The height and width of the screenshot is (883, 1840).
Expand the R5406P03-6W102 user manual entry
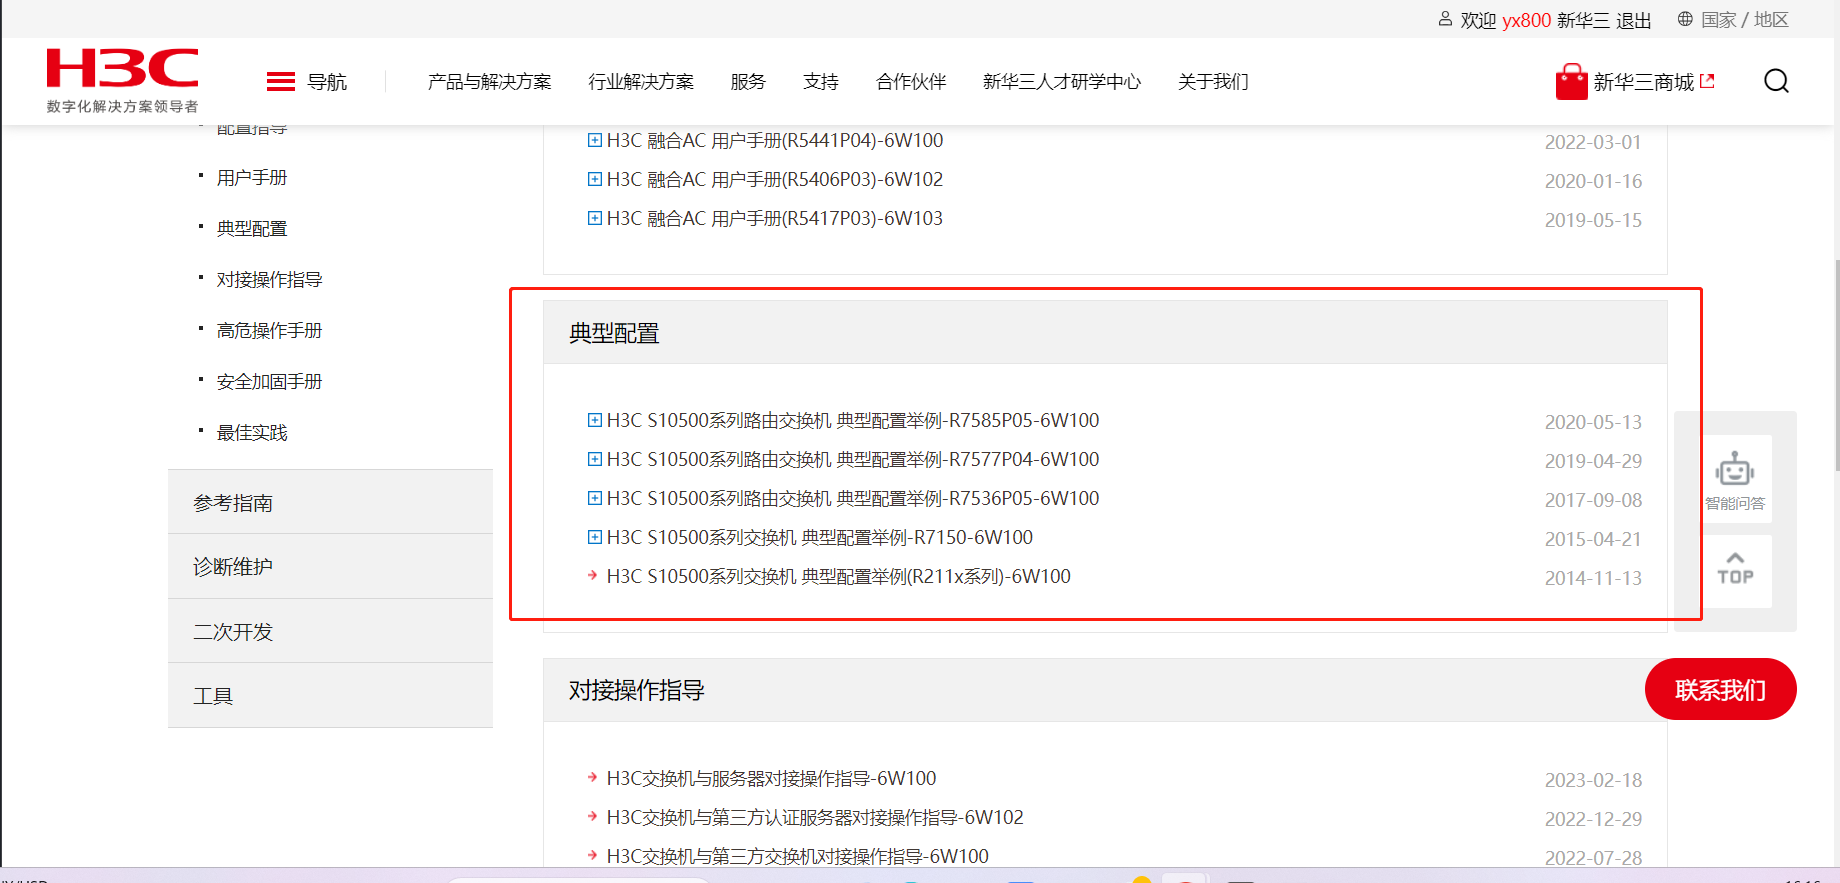click(x=595, y=179)
